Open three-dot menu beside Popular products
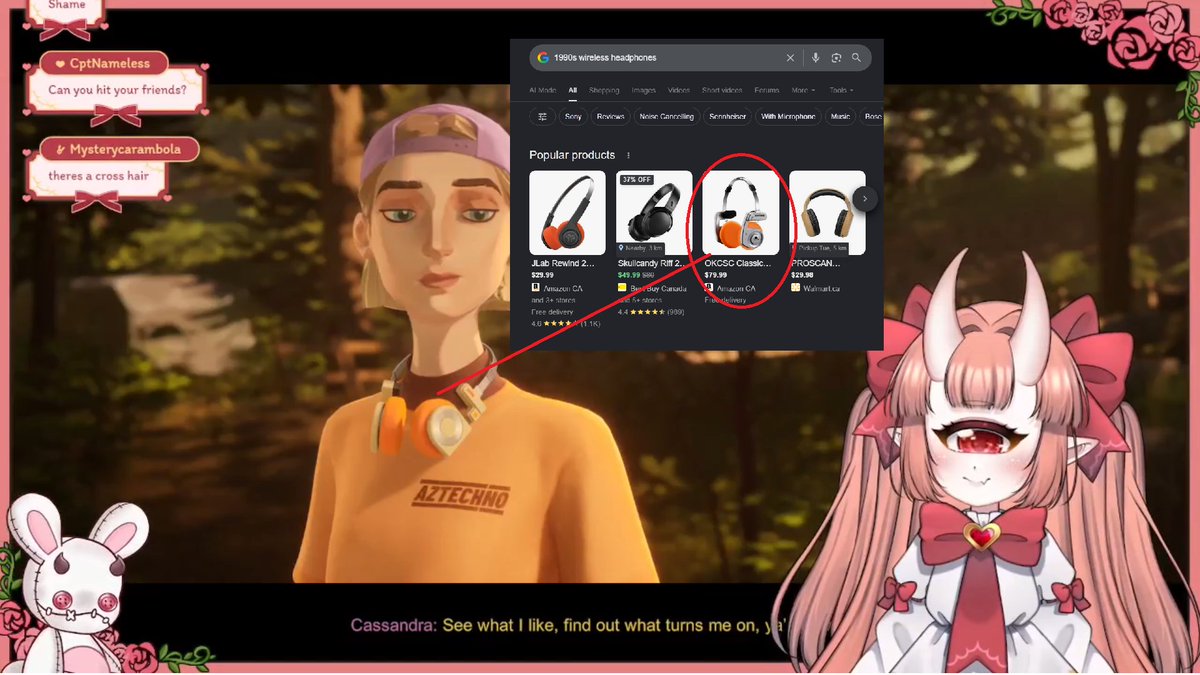This screenshot has height=675, width=1200. click(628, 155)
